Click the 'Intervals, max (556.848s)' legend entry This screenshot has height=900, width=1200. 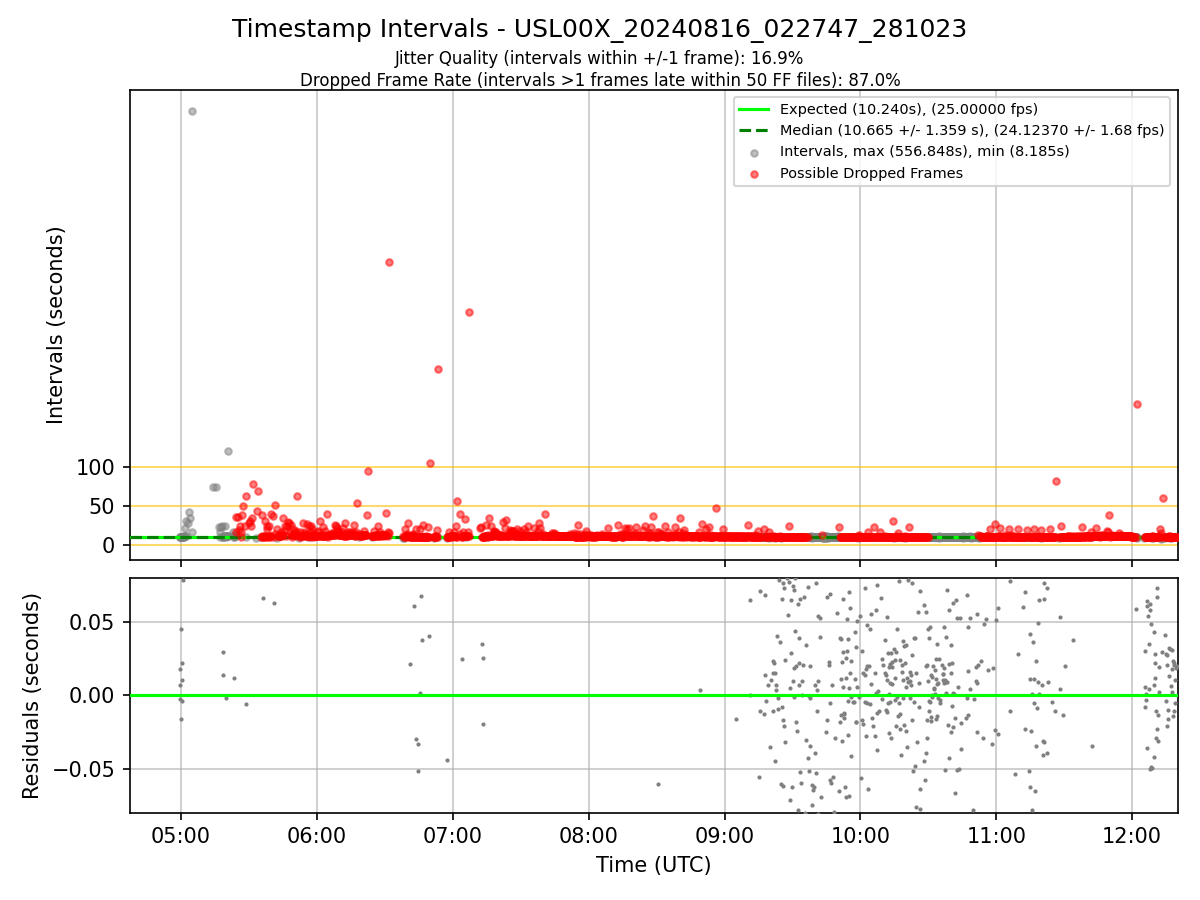[x=925, y=151]
